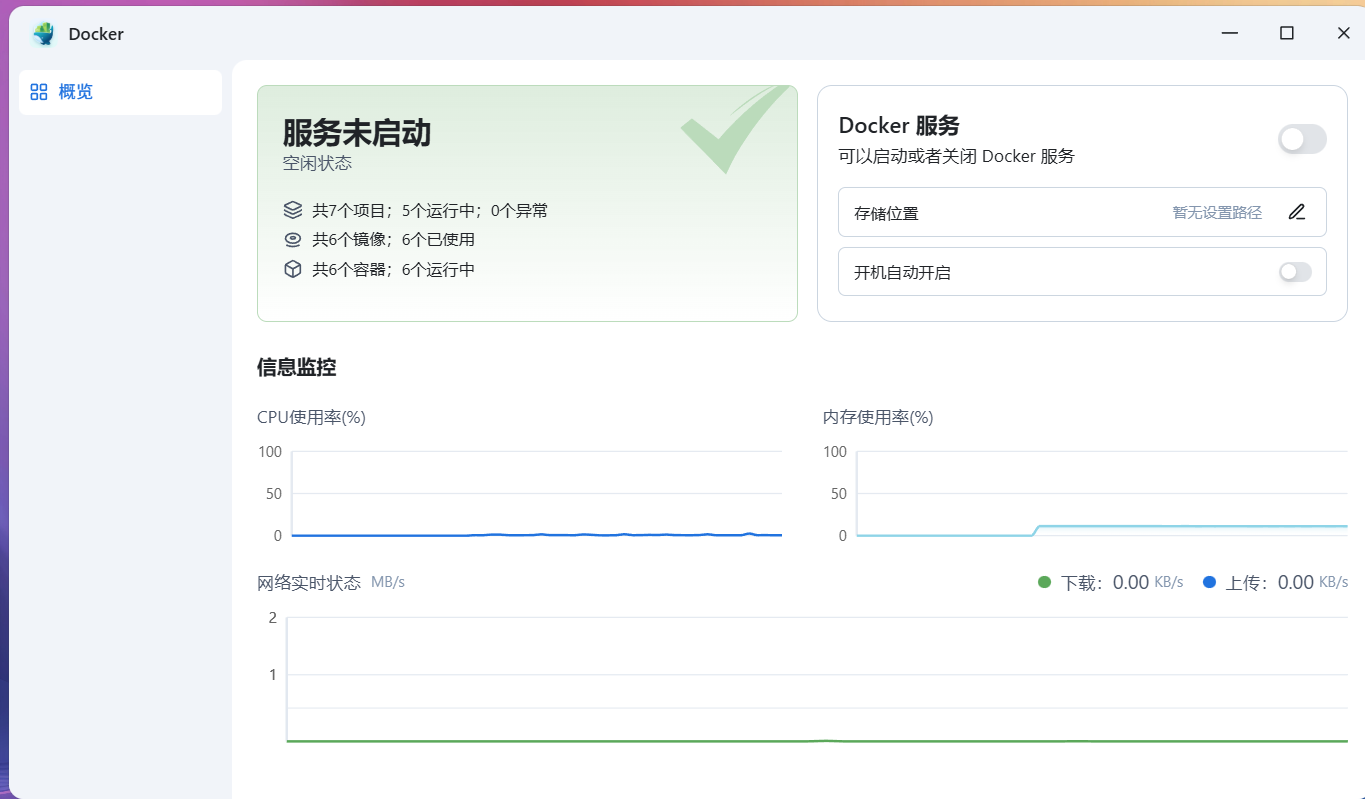1365x799 pixels.
Task: Click the 暂无设置路径 link
Action: tap(1216, 212)
